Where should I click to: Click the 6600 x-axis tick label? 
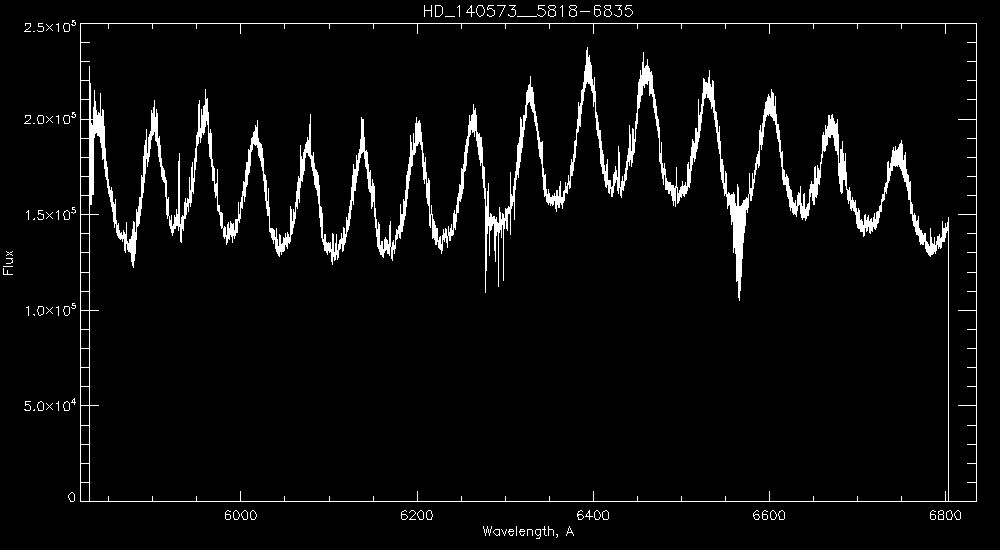point(769,516)
